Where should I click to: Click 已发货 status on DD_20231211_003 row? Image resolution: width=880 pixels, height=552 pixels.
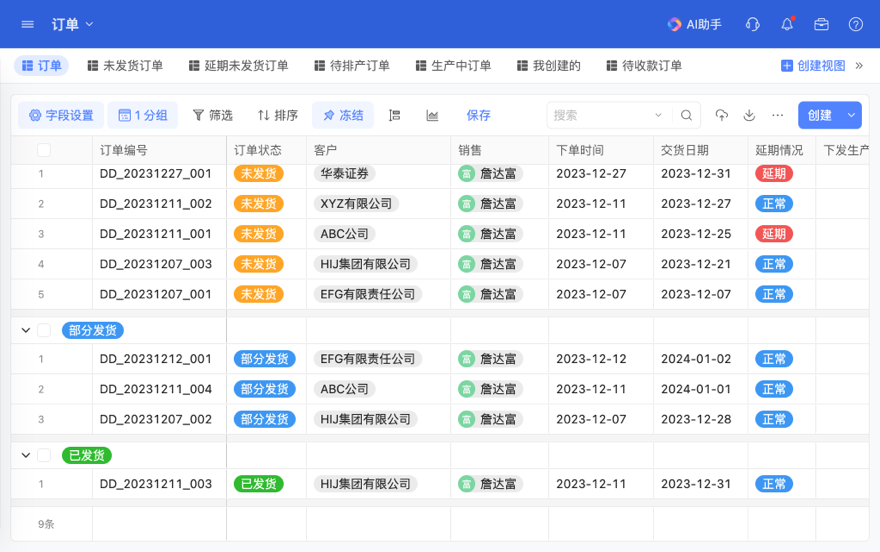(259, 484)
